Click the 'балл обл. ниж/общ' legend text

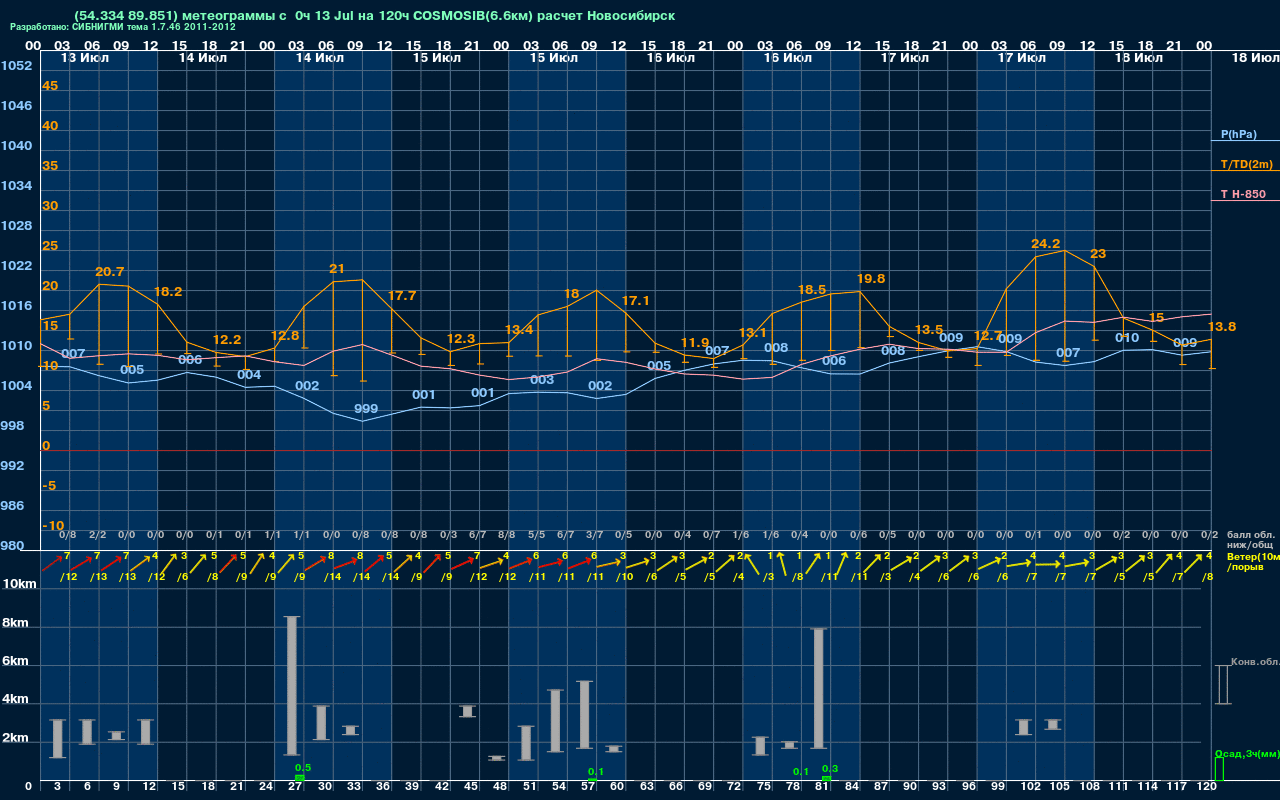coord(1251,540)
